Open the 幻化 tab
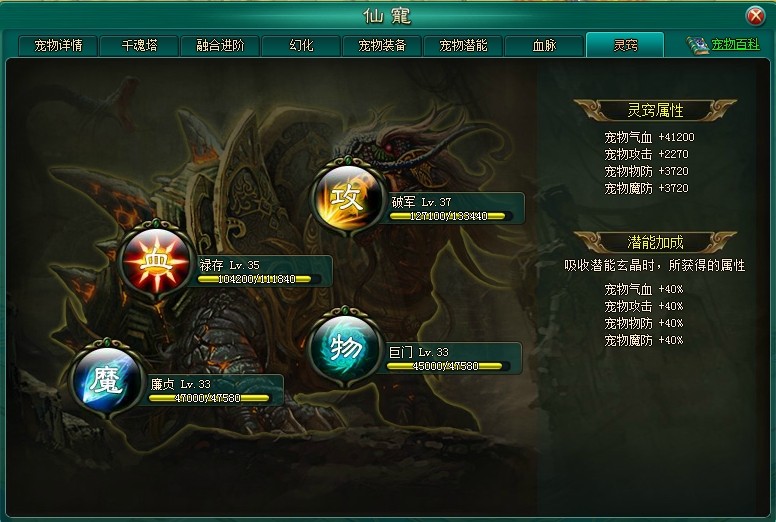The height and width of the screenshot is (522, 776). pos(301,46)
